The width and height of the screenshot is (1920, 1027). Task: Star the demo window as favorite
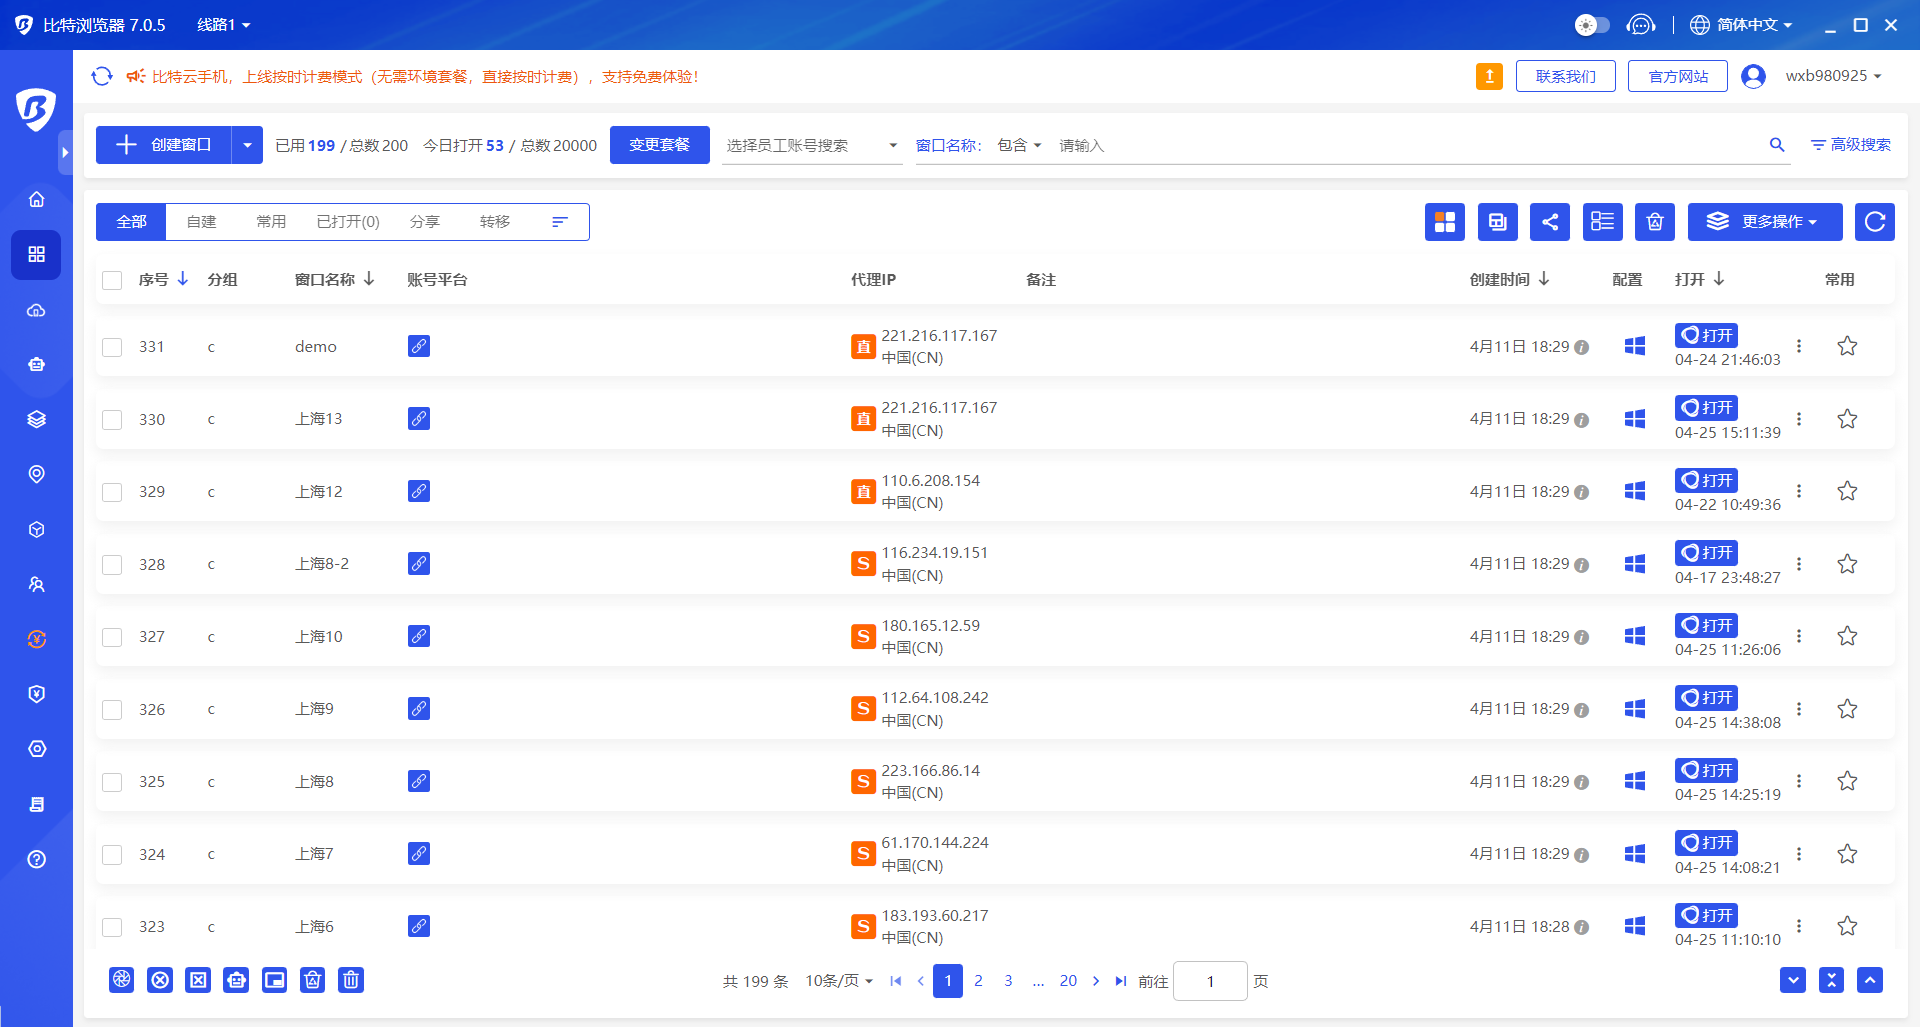click(x=1846, y=346)
